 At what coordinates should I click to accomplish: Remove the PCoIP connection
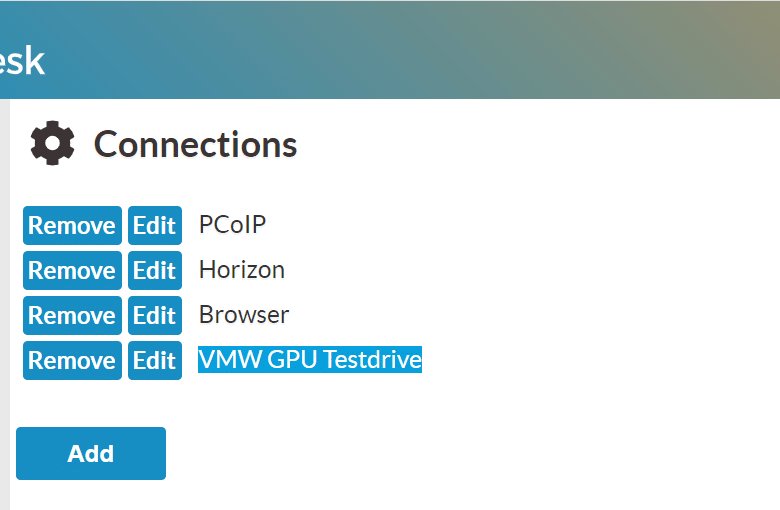point(72,225)
